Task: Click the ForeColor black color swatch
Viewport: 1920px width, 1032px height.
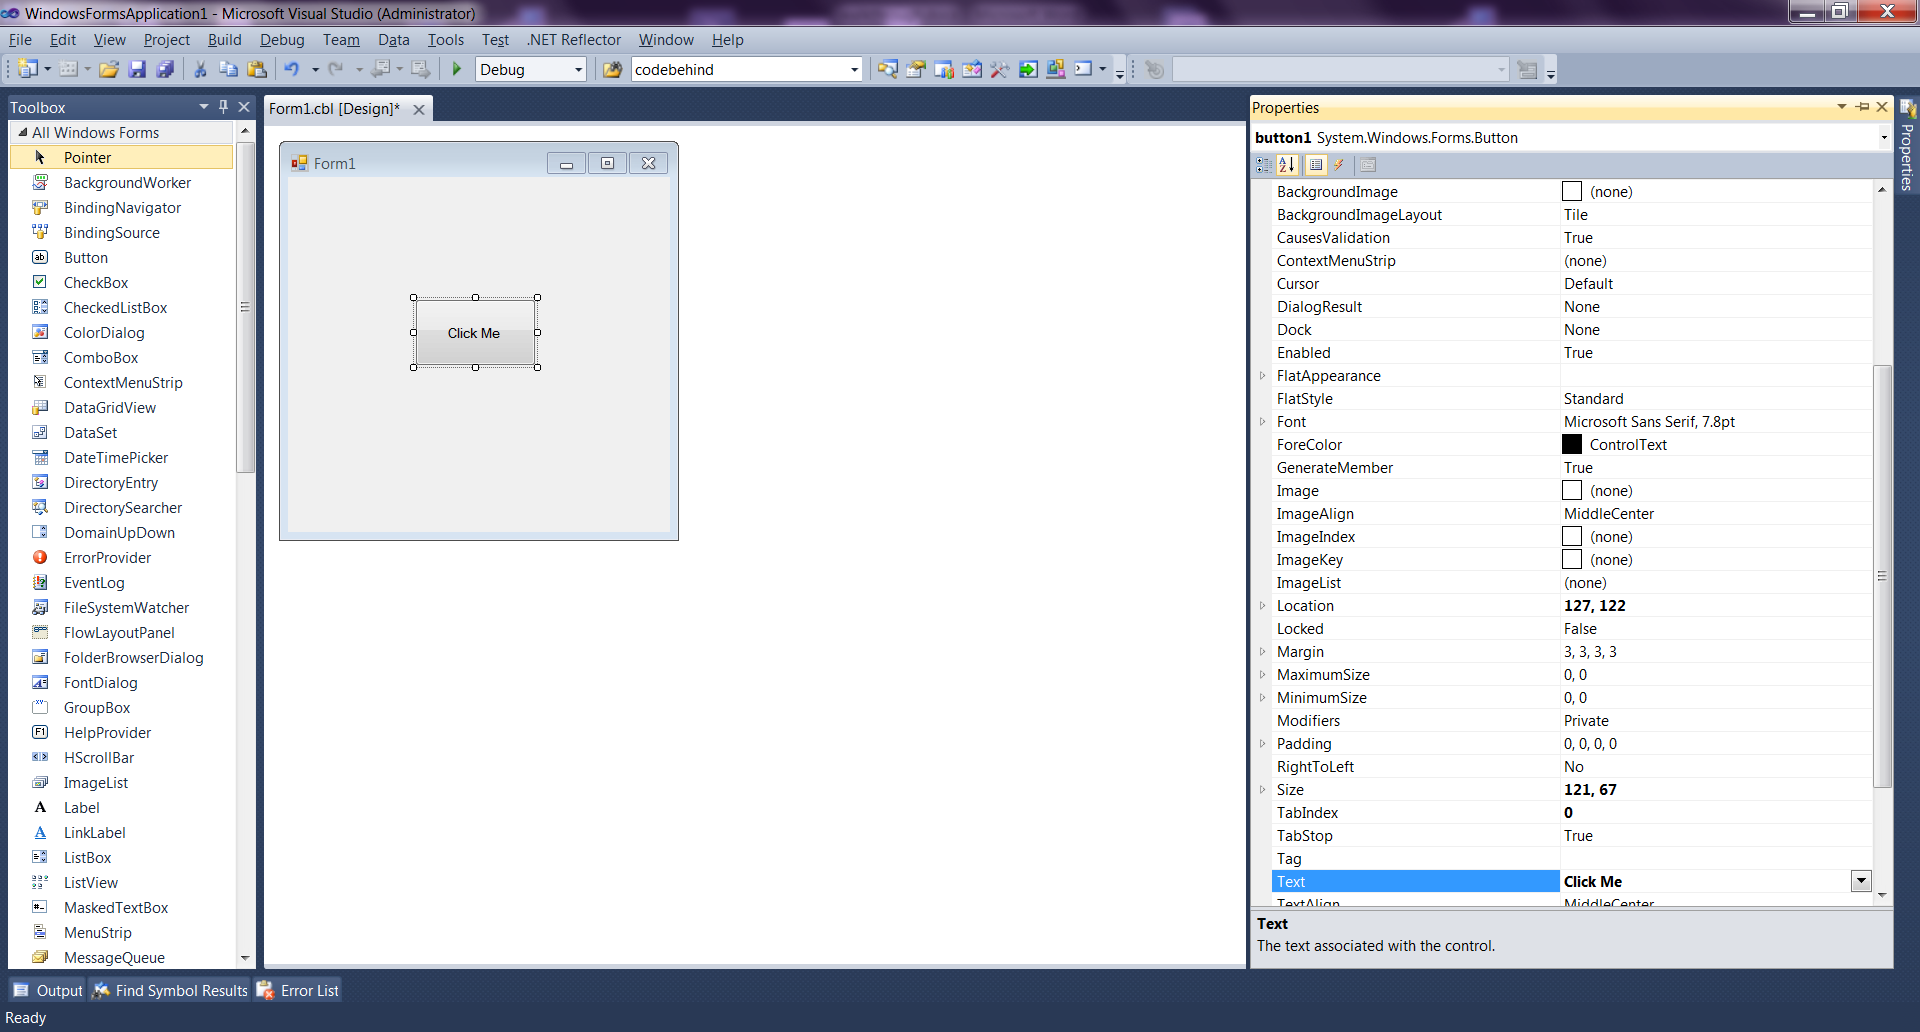Action: click(1572, 445)
